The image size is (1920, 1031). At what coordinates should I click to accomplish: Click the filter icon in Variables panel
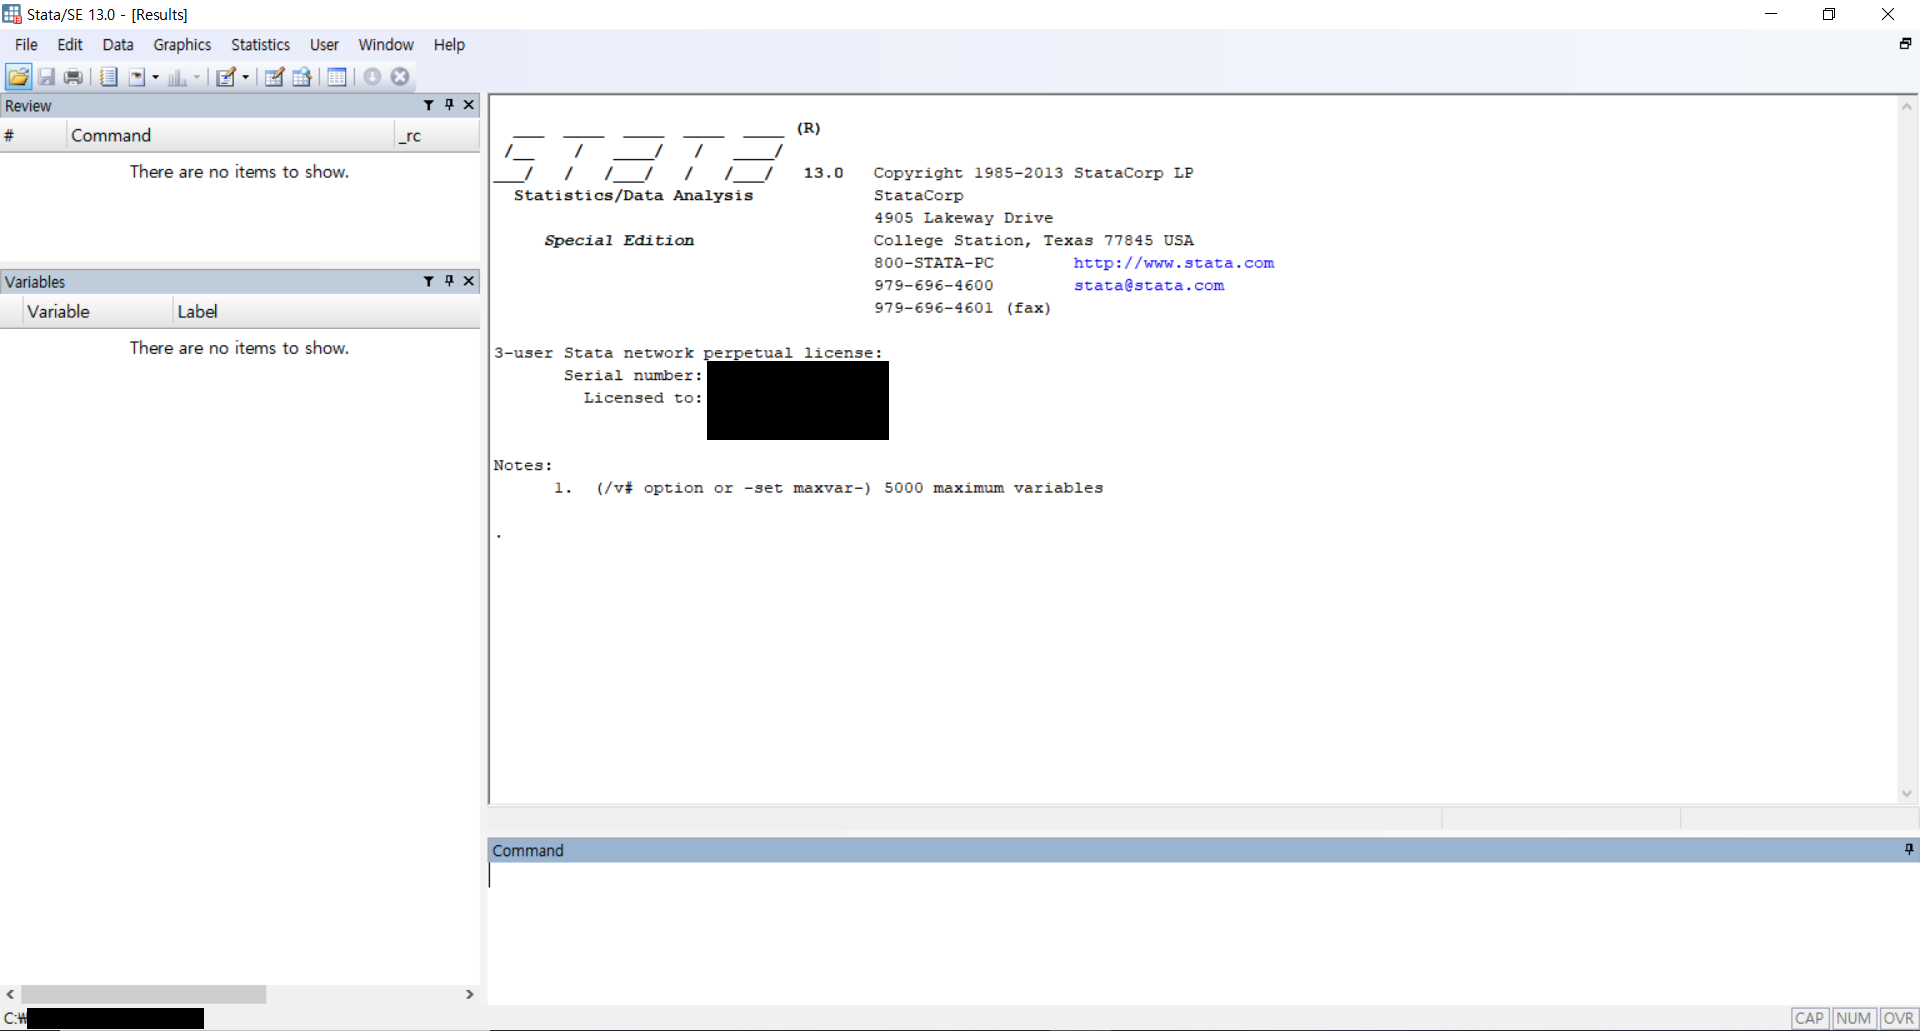[x=429, y=281]
